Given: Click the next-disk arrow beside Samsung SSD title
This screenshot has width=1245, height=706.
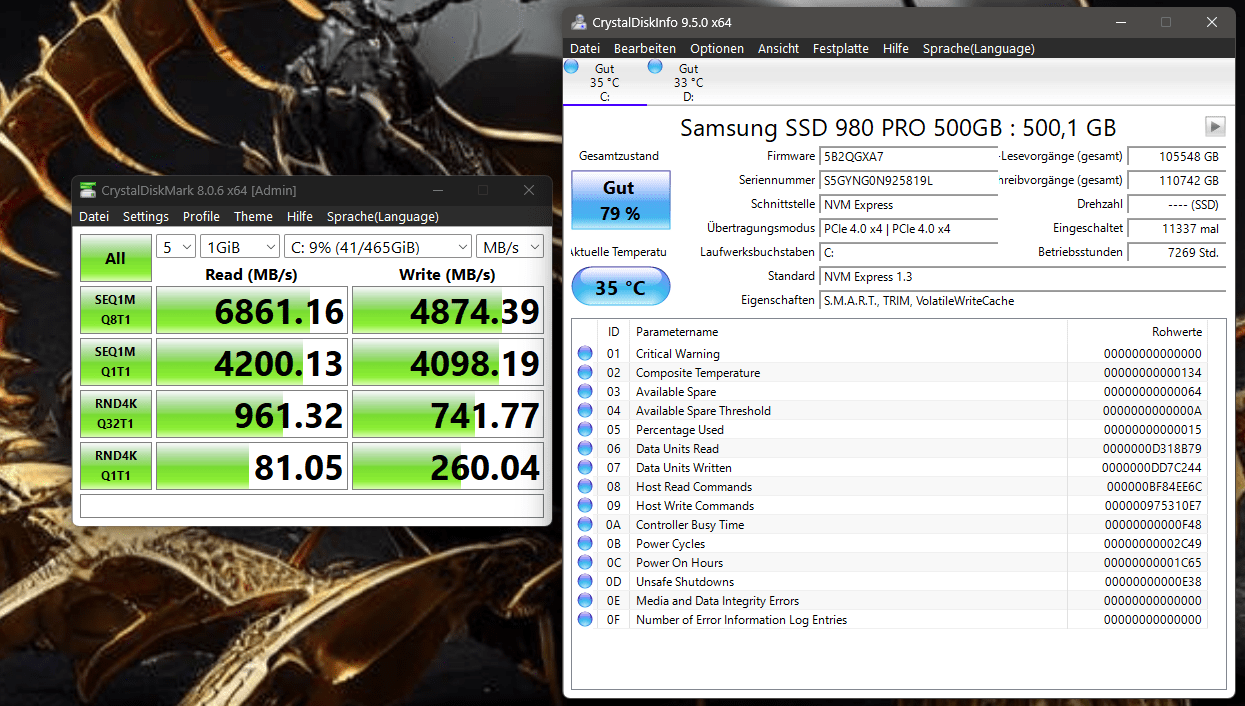Looking at the screenshot, I should pyautogui.click(x=1215, y=127).
